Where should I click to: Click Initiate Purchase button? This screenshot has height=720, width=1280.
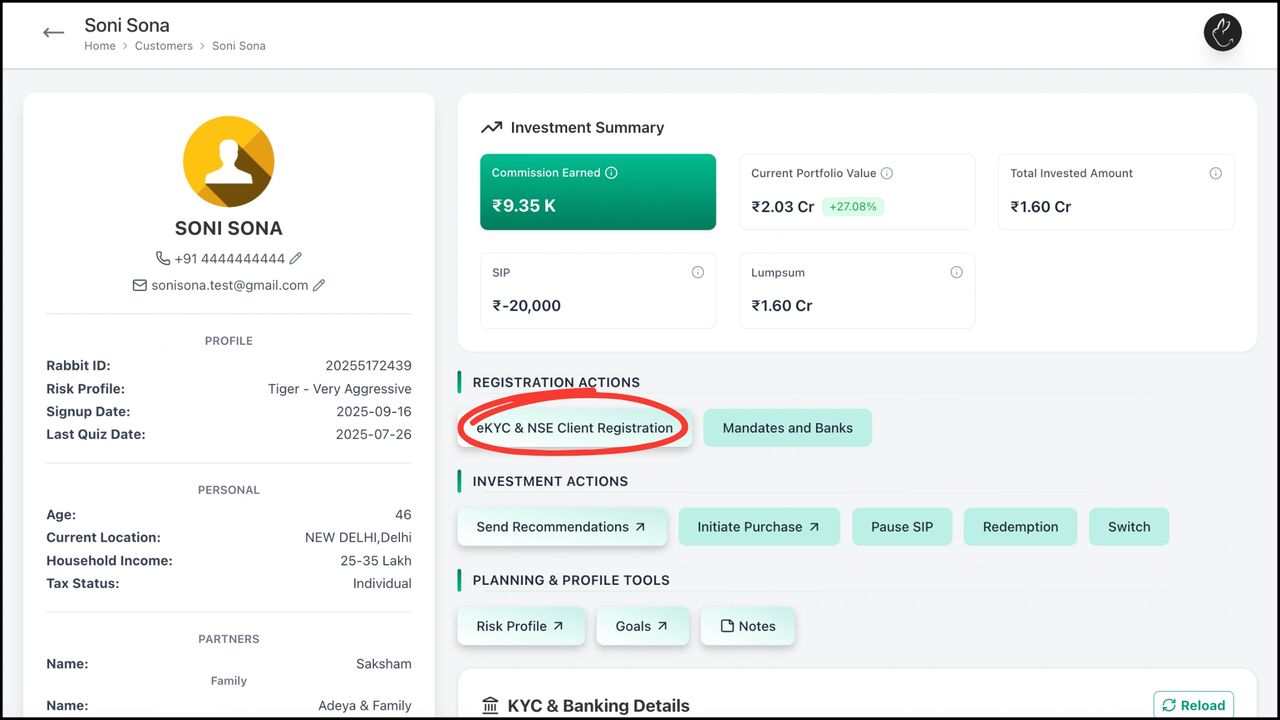click(x=758, y=527)
